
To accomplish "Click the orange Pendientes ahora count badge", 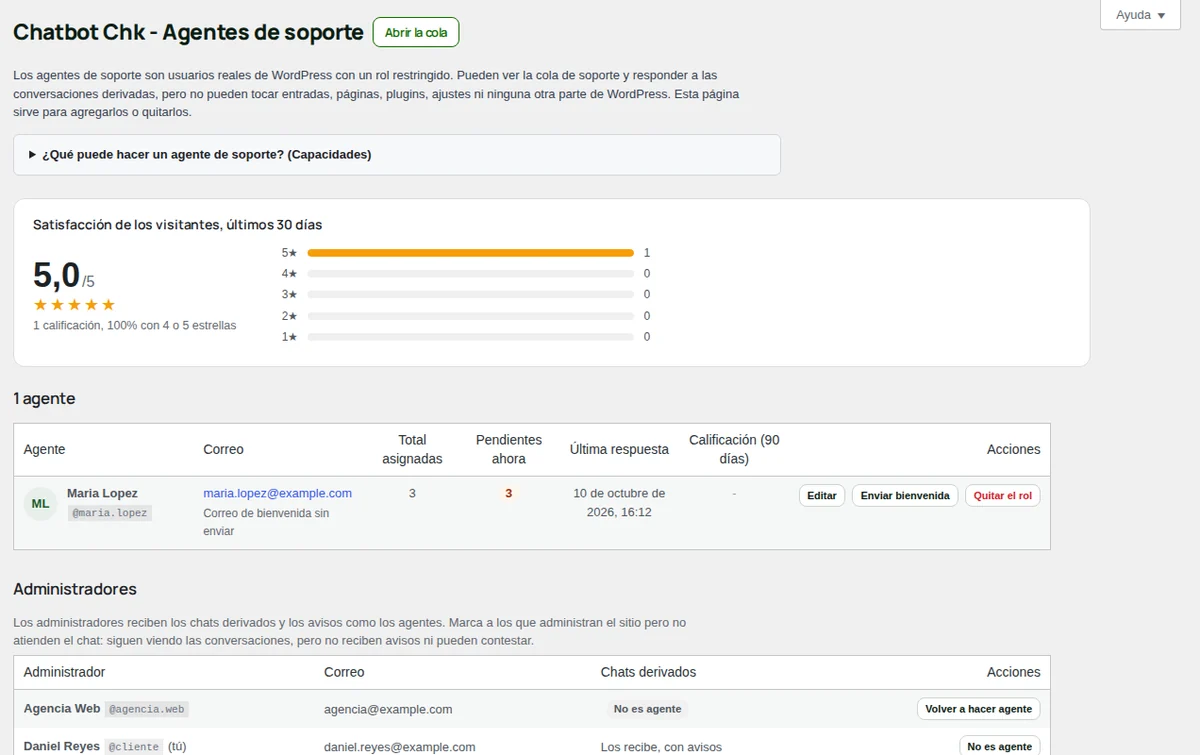I will [509, 493].
